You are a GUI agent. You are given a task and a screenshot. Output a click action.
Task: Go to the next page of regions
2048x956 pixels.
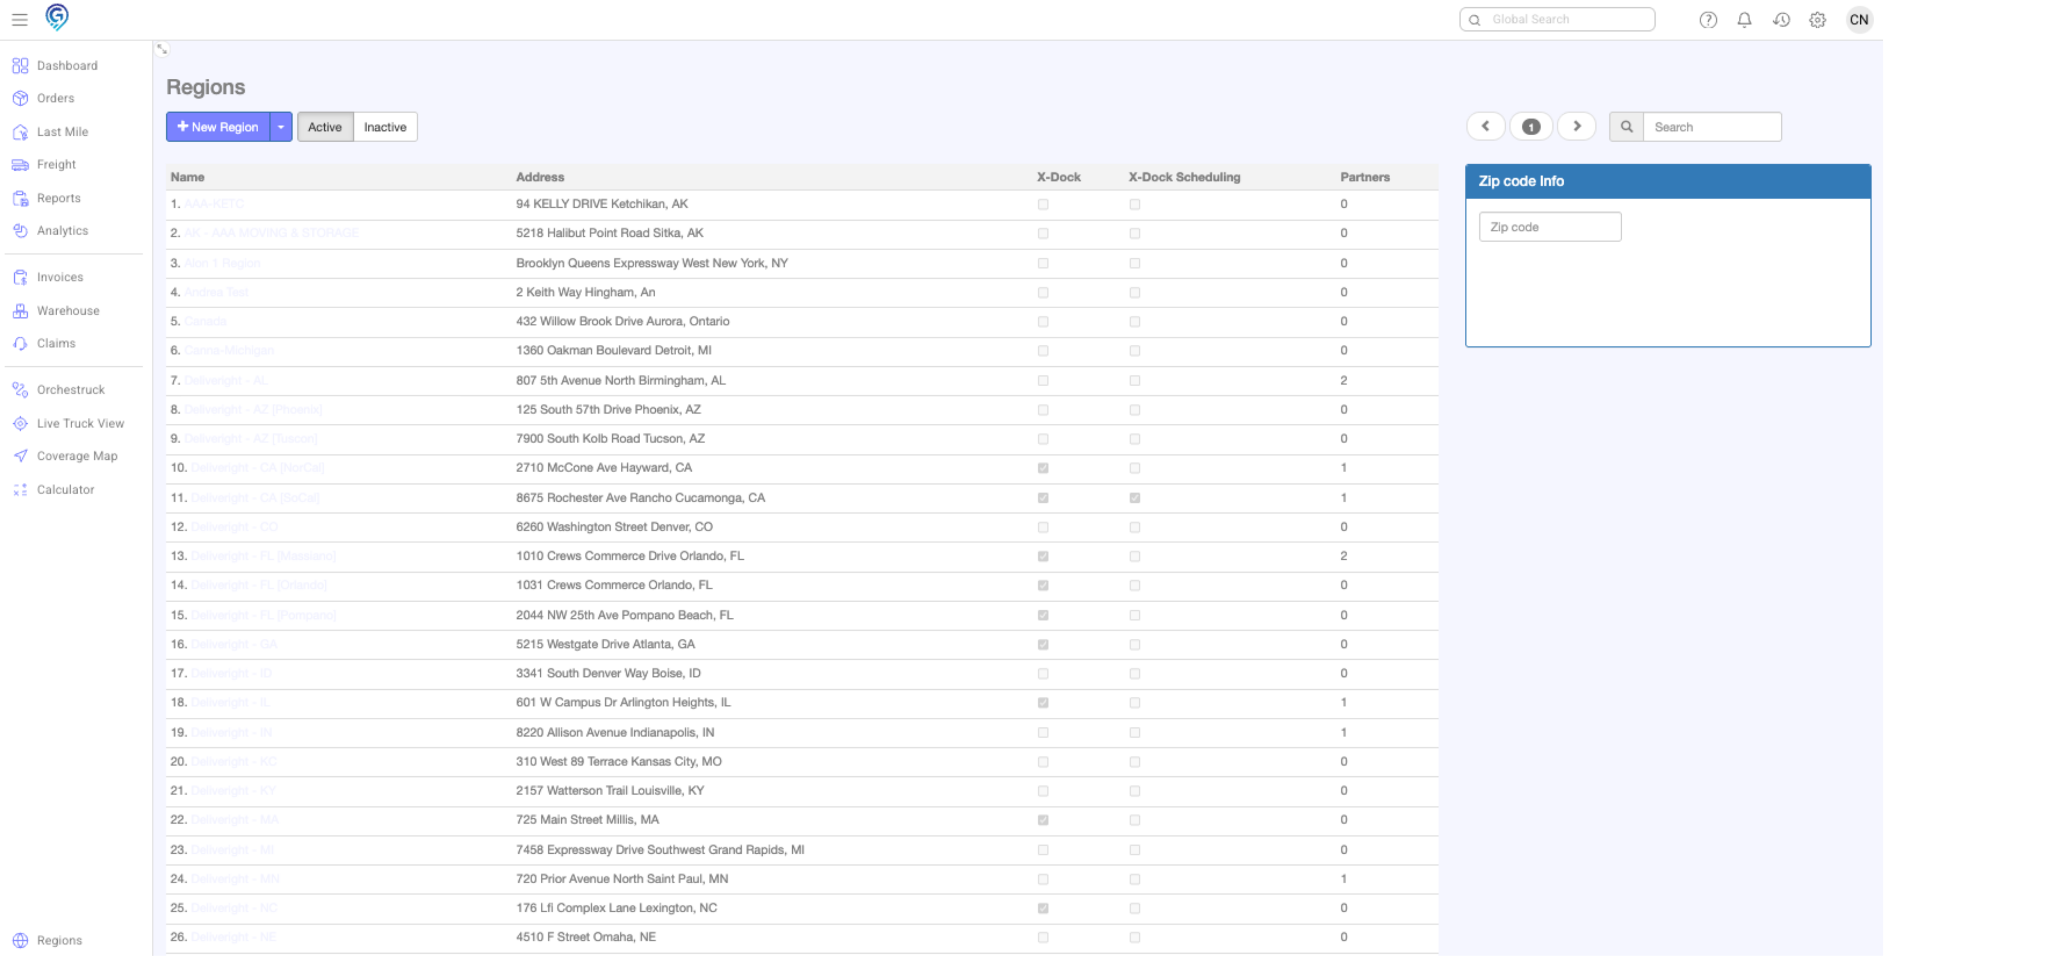(1577, 126)
